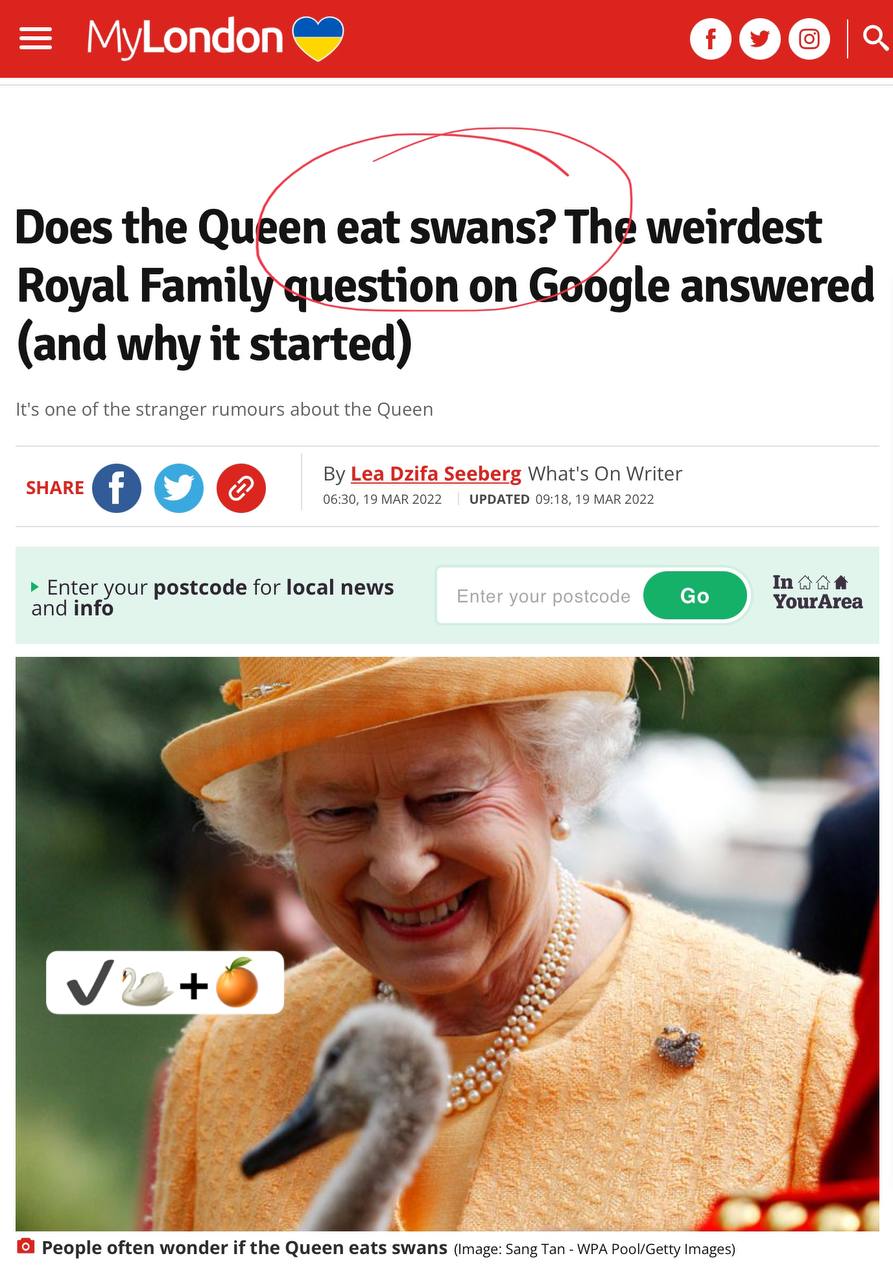
Task: Click the green Go postcode button
Action: point(695,596)
